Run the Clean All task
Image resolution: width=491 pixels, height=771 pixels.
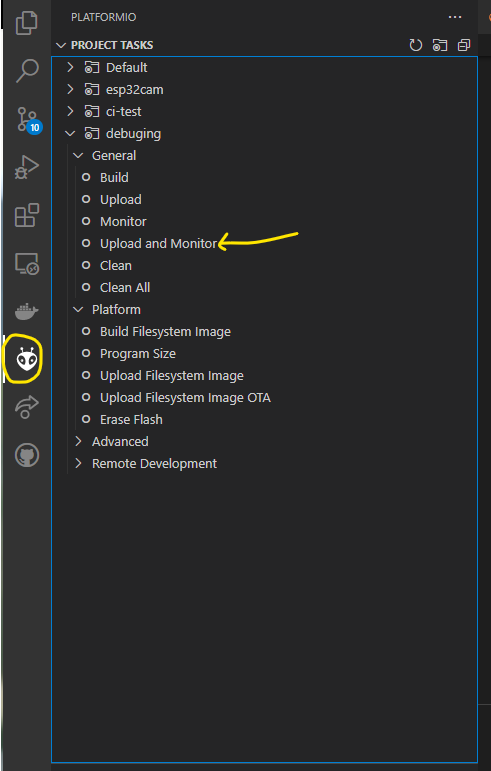coord(125,288)
